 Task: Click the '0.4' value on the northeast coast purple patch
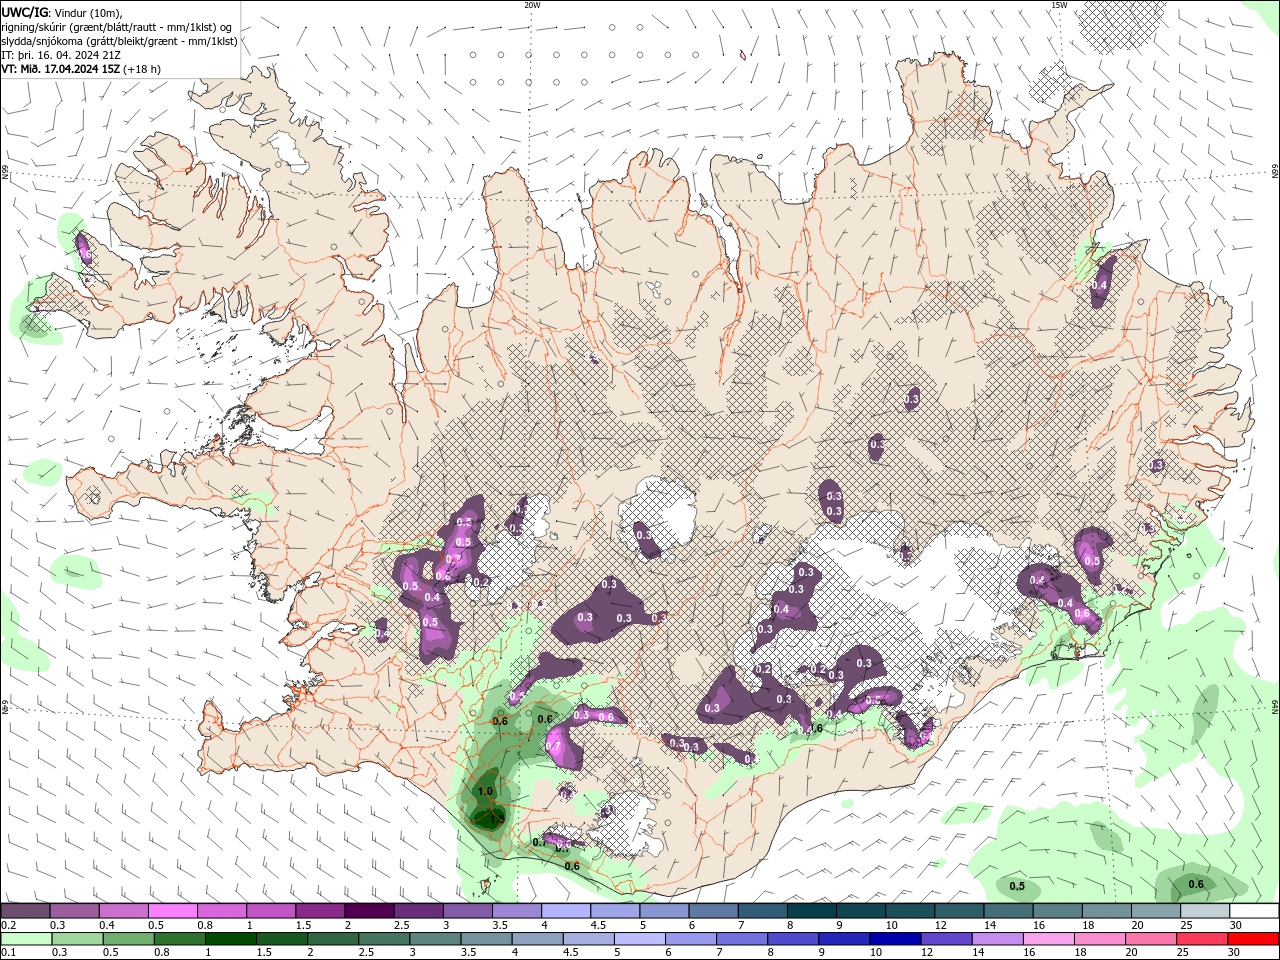click(1099, 286)
